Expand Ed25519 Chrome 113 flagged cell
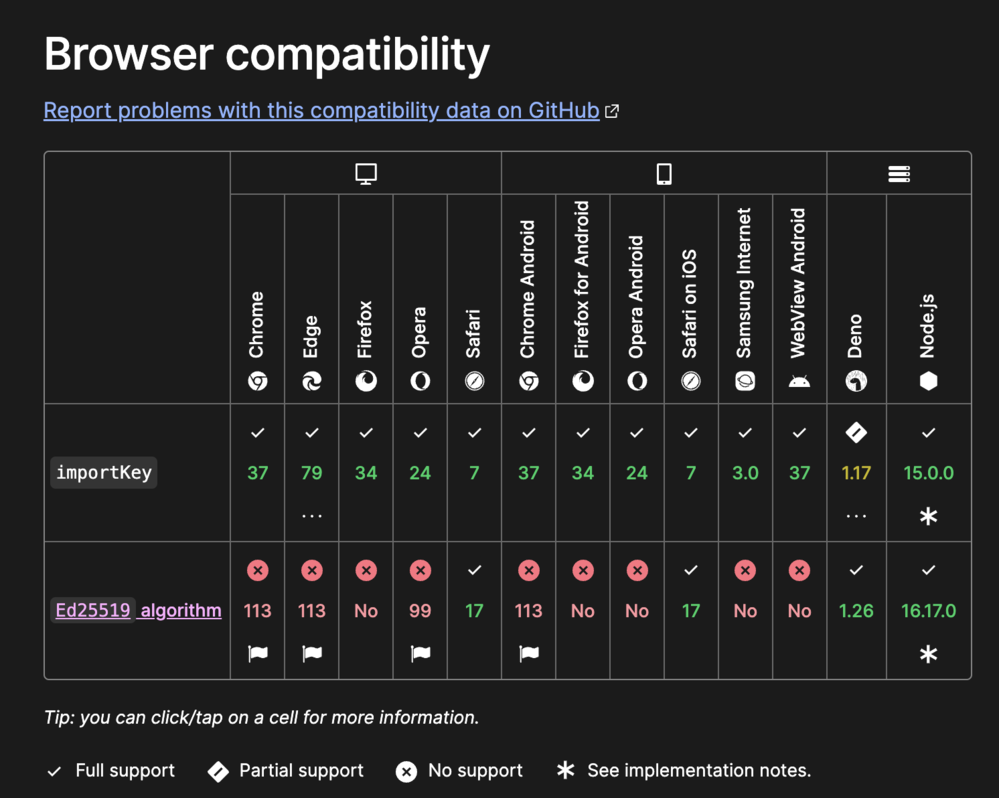Screen dimensions: 999x798 click(x=258, y=611)
